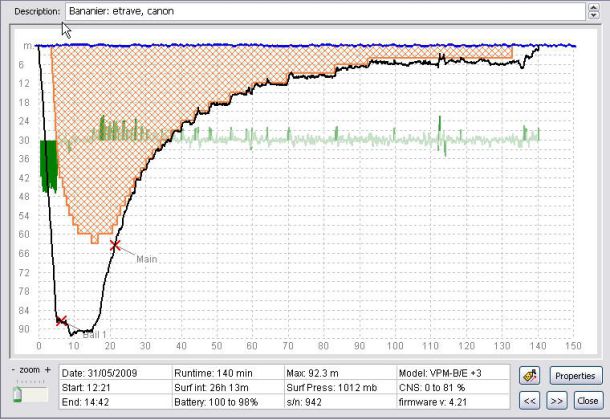Screen dimensions: 610x420
Task: Click the zoom minus sign
Action: coord(13,369)
